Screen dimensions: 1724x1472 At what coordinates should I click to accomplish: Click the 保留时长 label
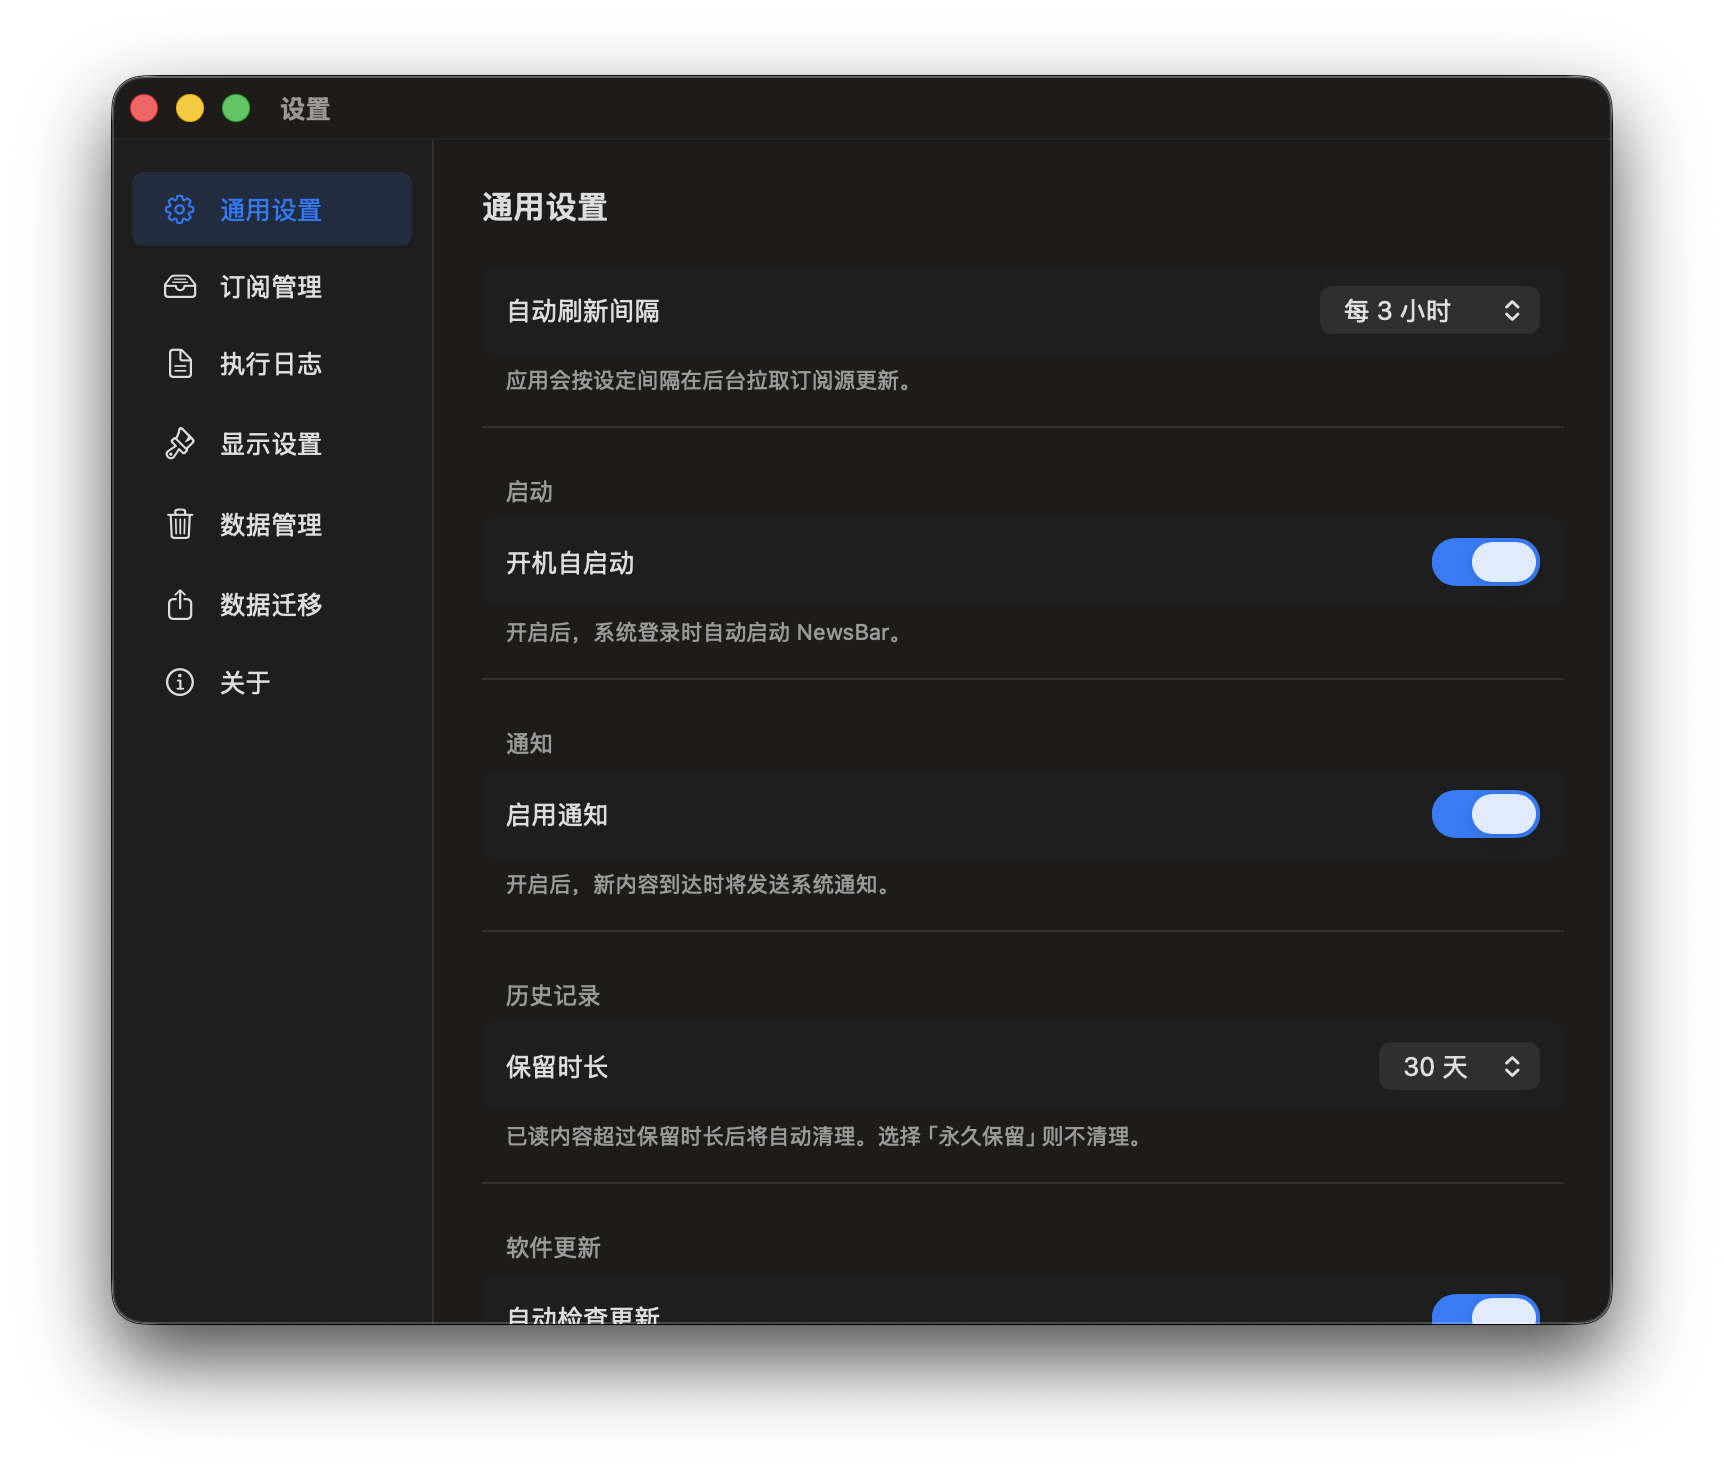pos(557,1067)
